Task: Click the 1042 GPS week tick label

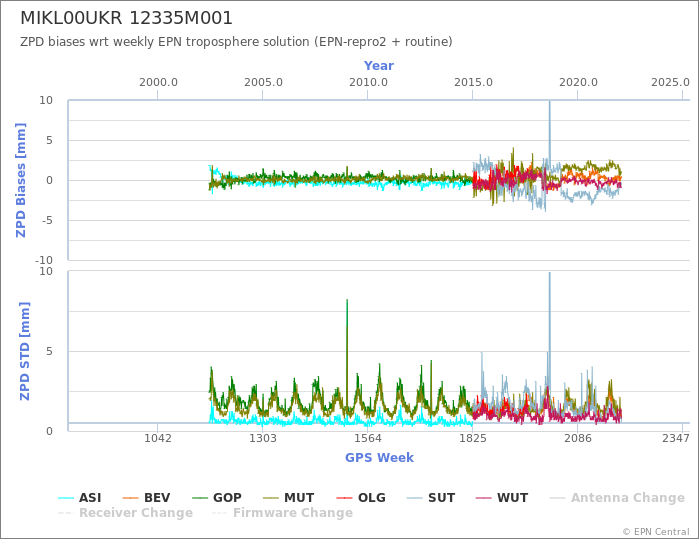Action: 158,438
